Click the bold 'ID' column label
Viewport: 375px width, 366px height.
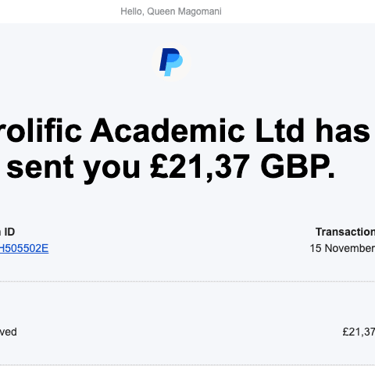tap(9, 232)
